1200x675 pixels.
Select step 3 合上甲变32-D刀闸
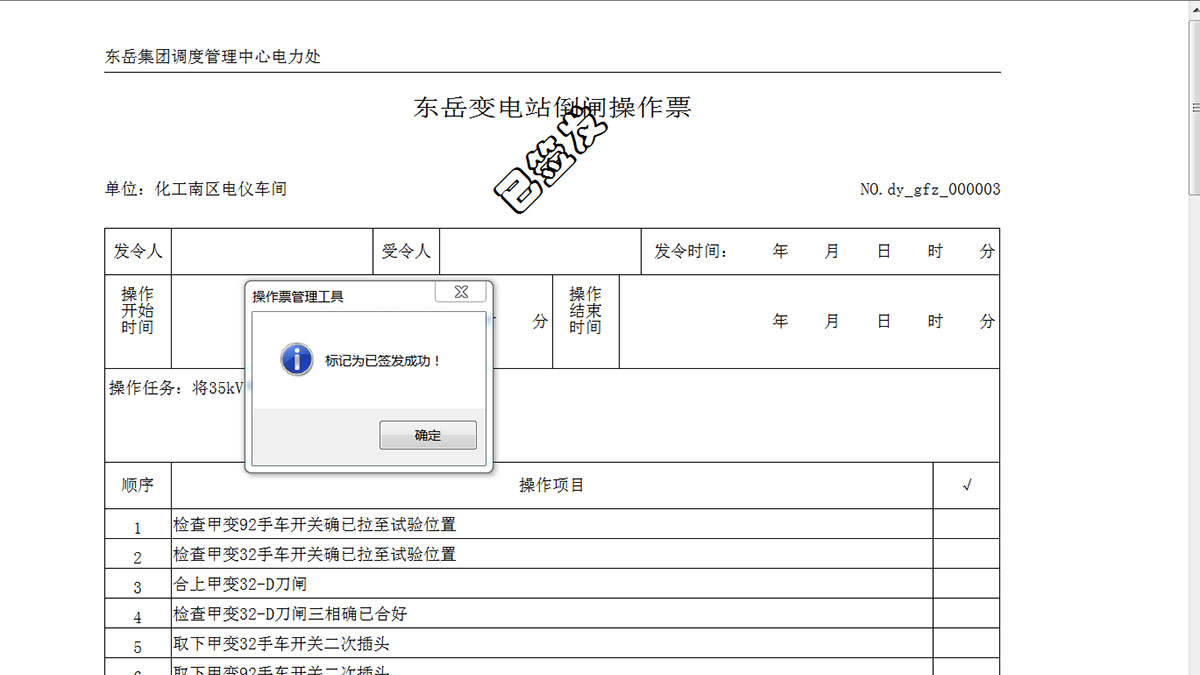240,584
